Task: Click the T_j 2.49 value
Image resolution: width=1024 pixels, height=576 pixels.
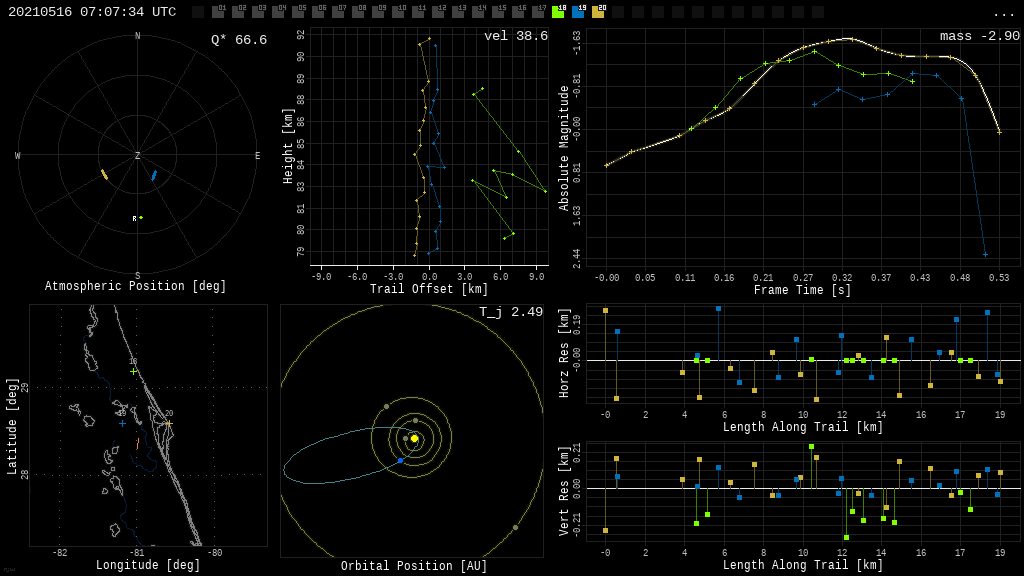Action: click(x=511, y=312)
